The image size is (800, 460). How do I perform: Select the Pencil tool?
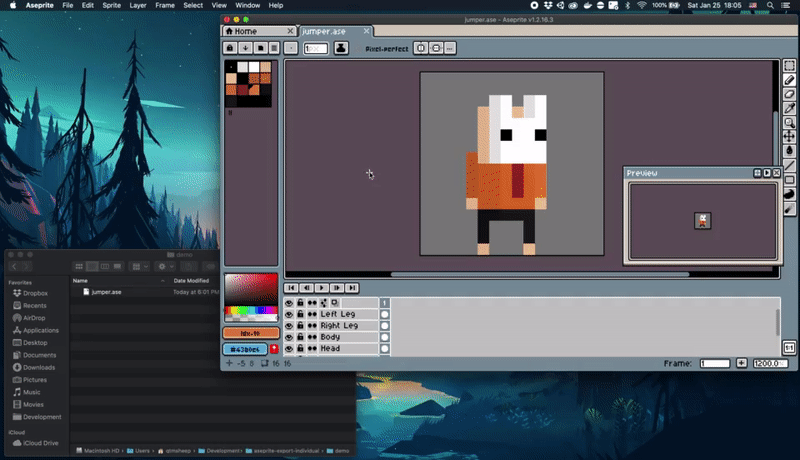click(789, 80)
